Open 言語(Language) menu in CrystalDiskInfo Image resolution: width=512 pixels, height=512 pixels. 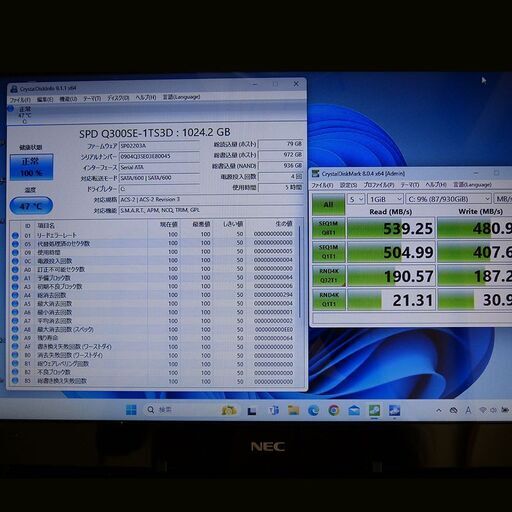pyautogui.click(x=181, y=97)
